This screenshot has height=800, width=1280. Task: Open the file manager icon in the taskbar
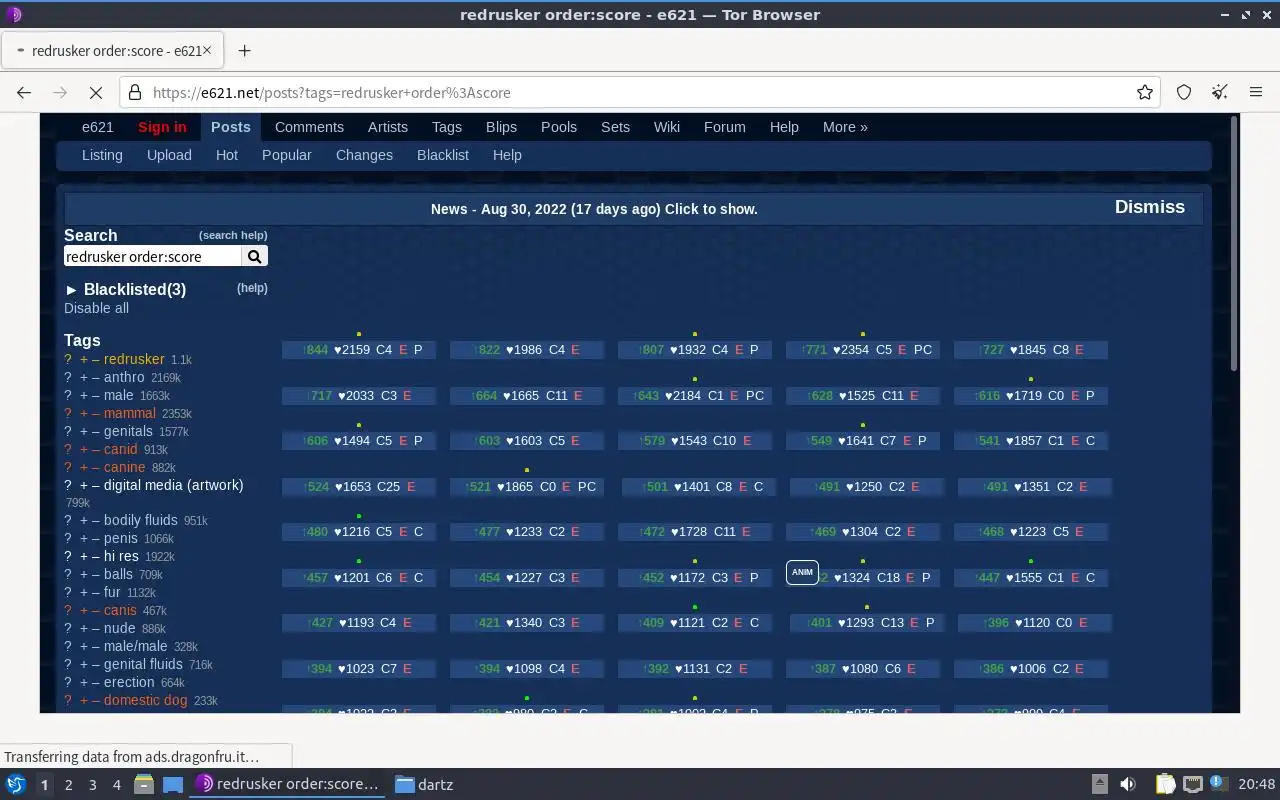pos(143,784)
